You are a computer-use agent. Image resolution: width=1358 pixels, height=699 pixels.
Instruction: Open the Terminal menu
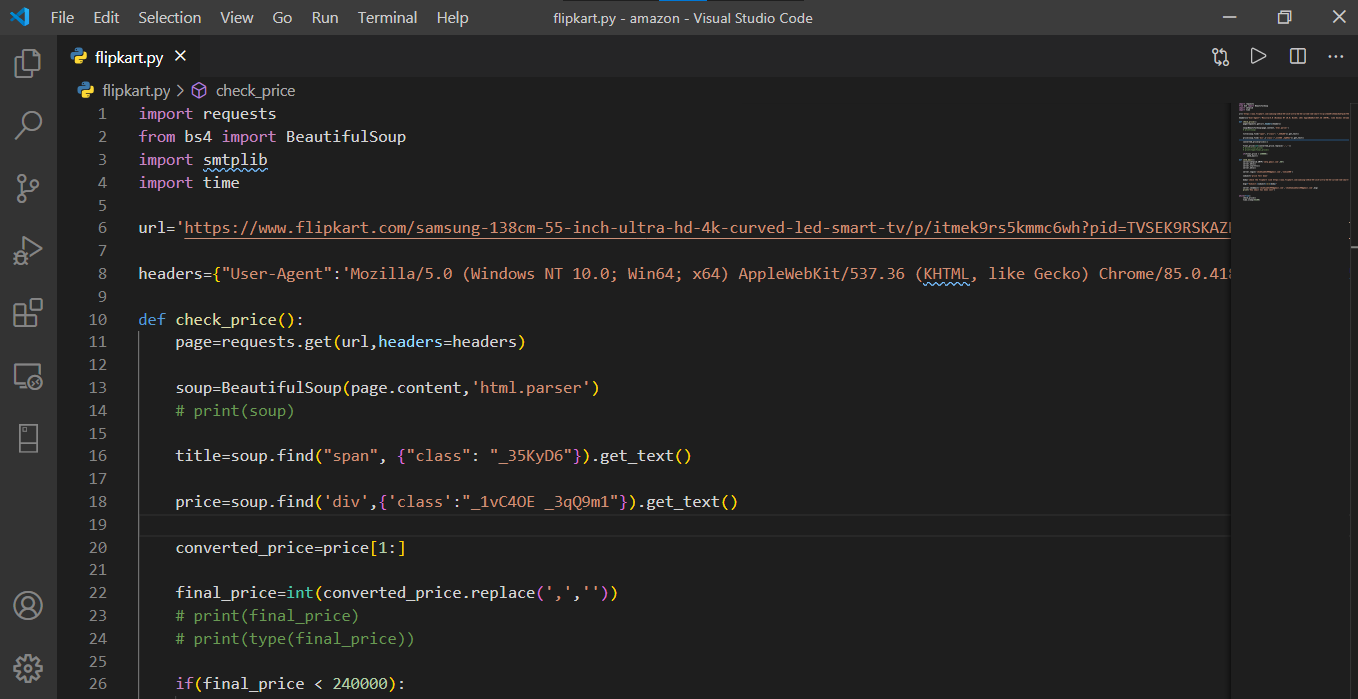pyautogui.click(x=388, y=18)
